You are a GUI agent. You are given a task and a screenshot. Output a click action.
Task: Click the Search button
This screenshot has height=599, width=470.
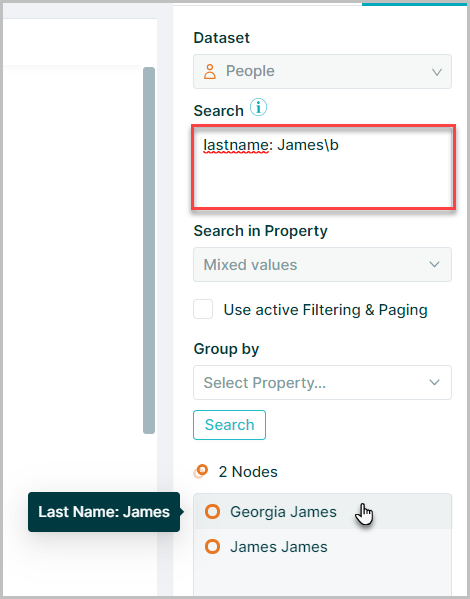click(229, 425)
